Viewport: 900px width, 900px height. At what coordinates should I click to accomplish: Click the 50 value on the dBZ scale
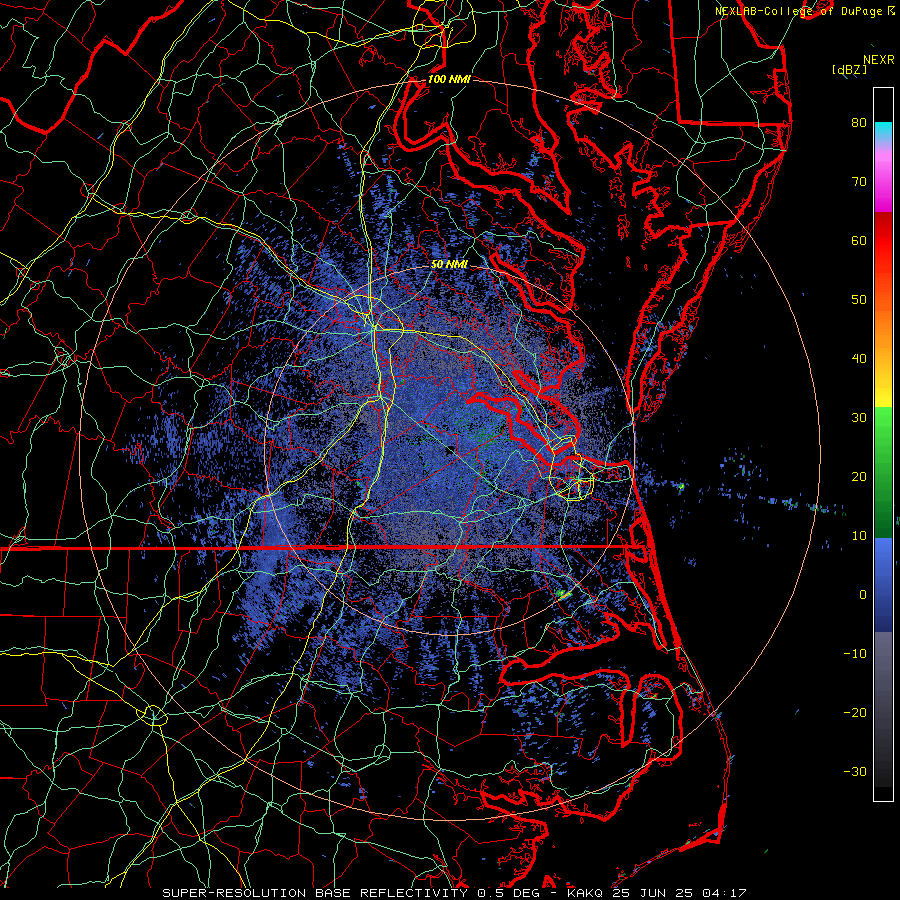[859, 300]
